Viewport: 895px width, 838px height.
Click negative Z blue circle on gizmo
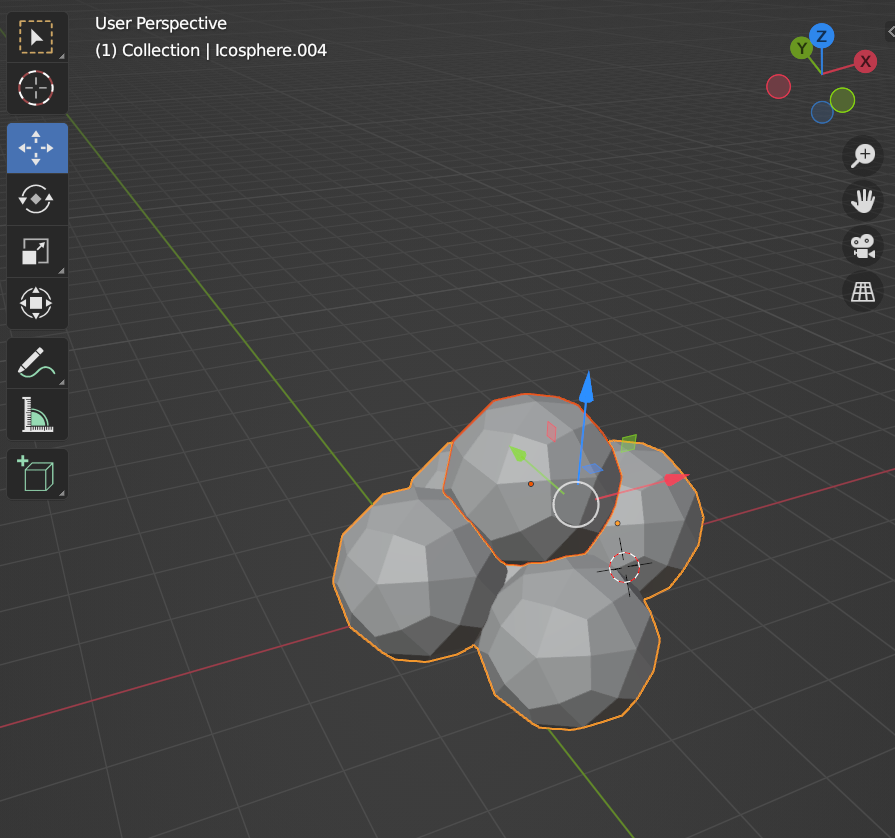(822, 112)
